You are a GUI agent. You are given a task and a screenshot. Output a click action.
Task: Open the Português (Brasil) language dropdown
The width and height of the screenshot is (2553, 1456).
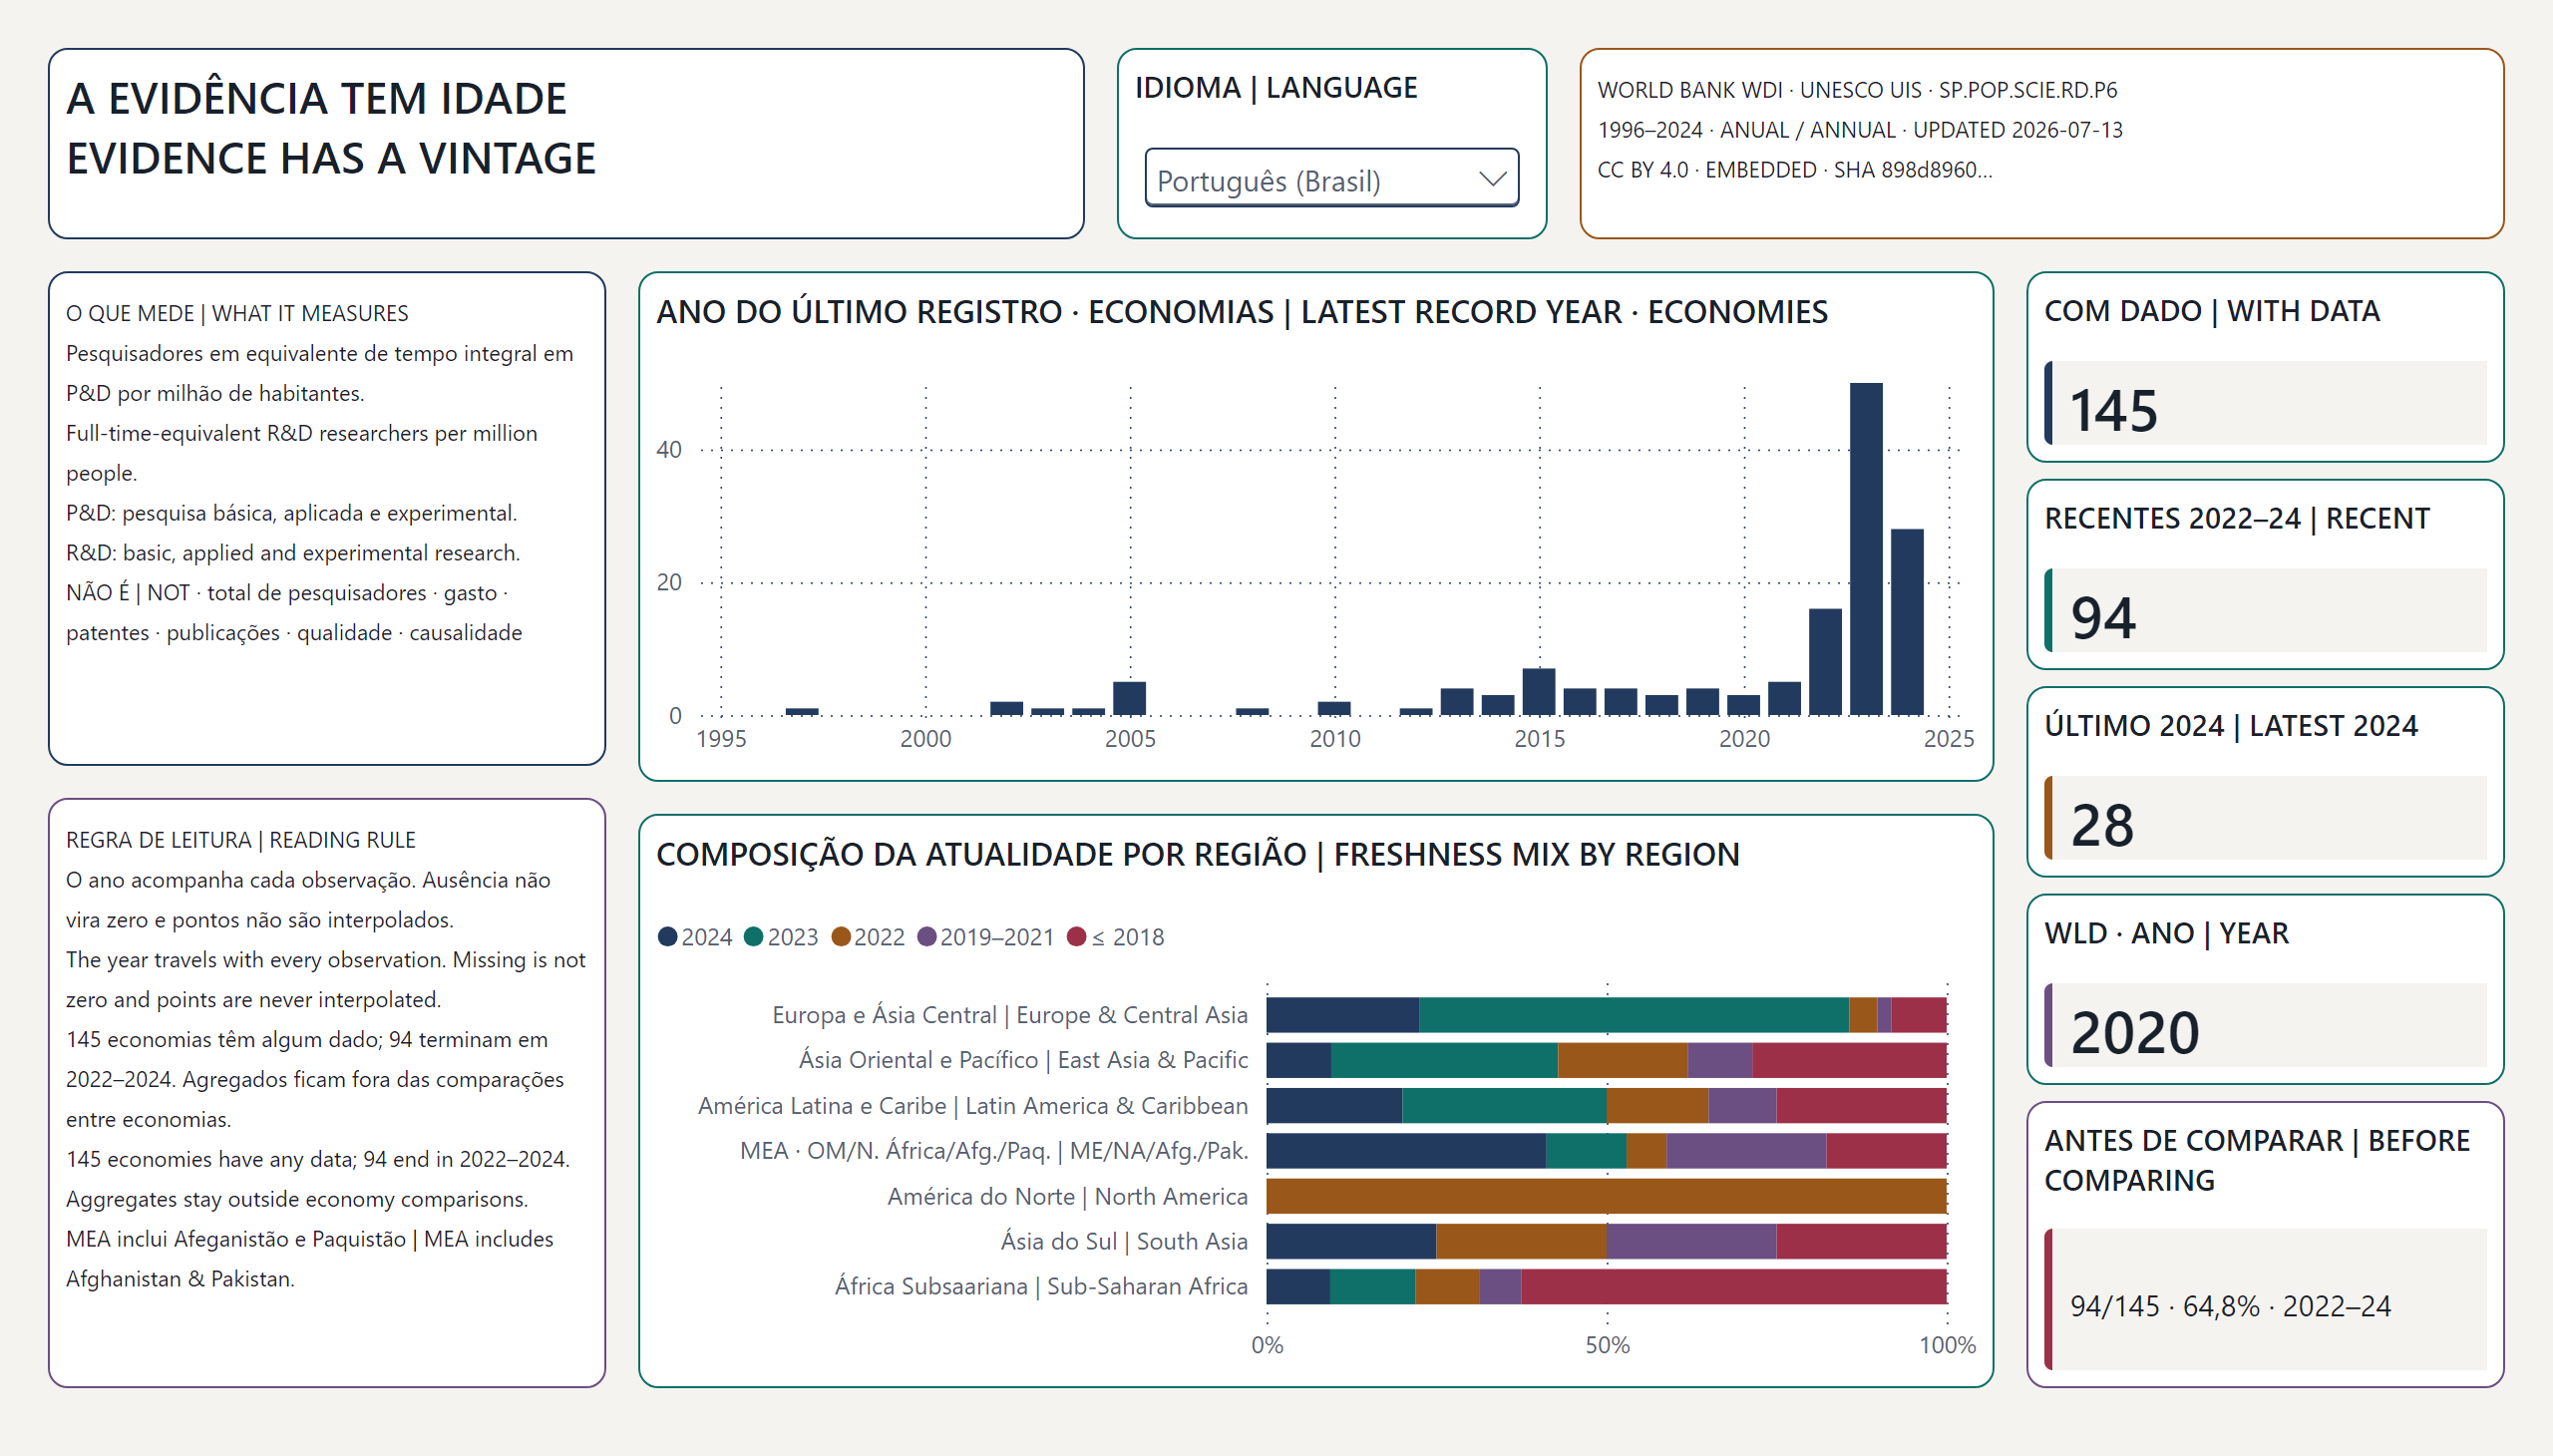pyautogui.click(x=1331, y=179)
